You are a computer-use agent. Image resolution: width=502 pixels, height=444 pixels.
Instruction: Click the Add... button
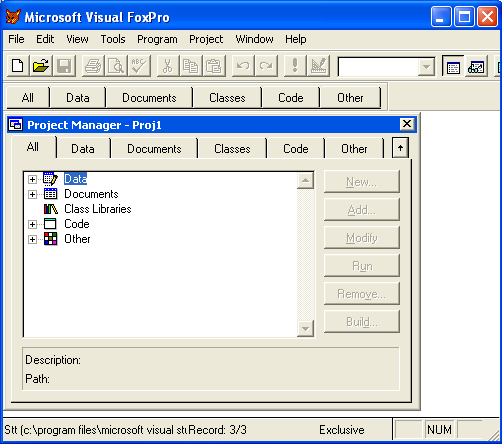(362, 210)
